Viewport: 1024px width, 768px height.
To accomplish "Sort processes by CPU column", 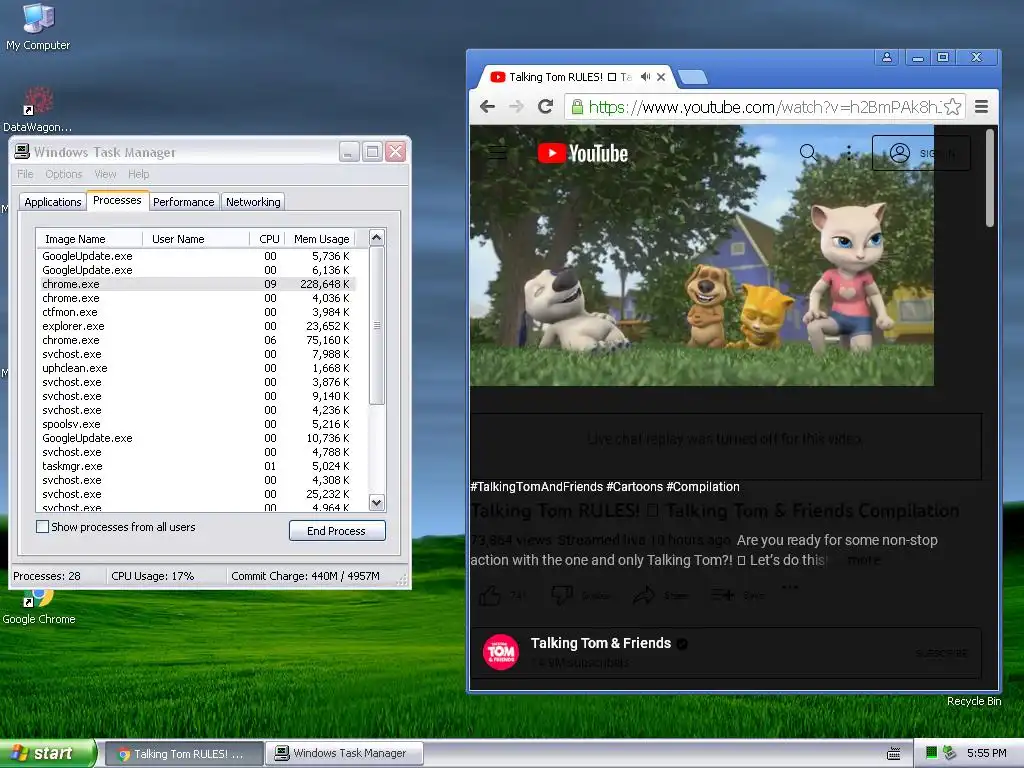I will coord(267,239).
